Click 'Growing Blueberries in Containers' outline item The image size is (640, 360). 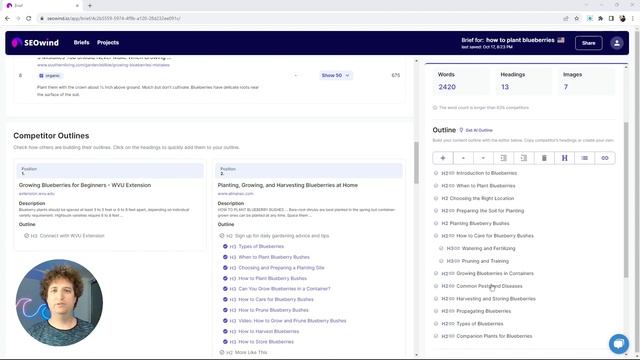tap(495, 273)
